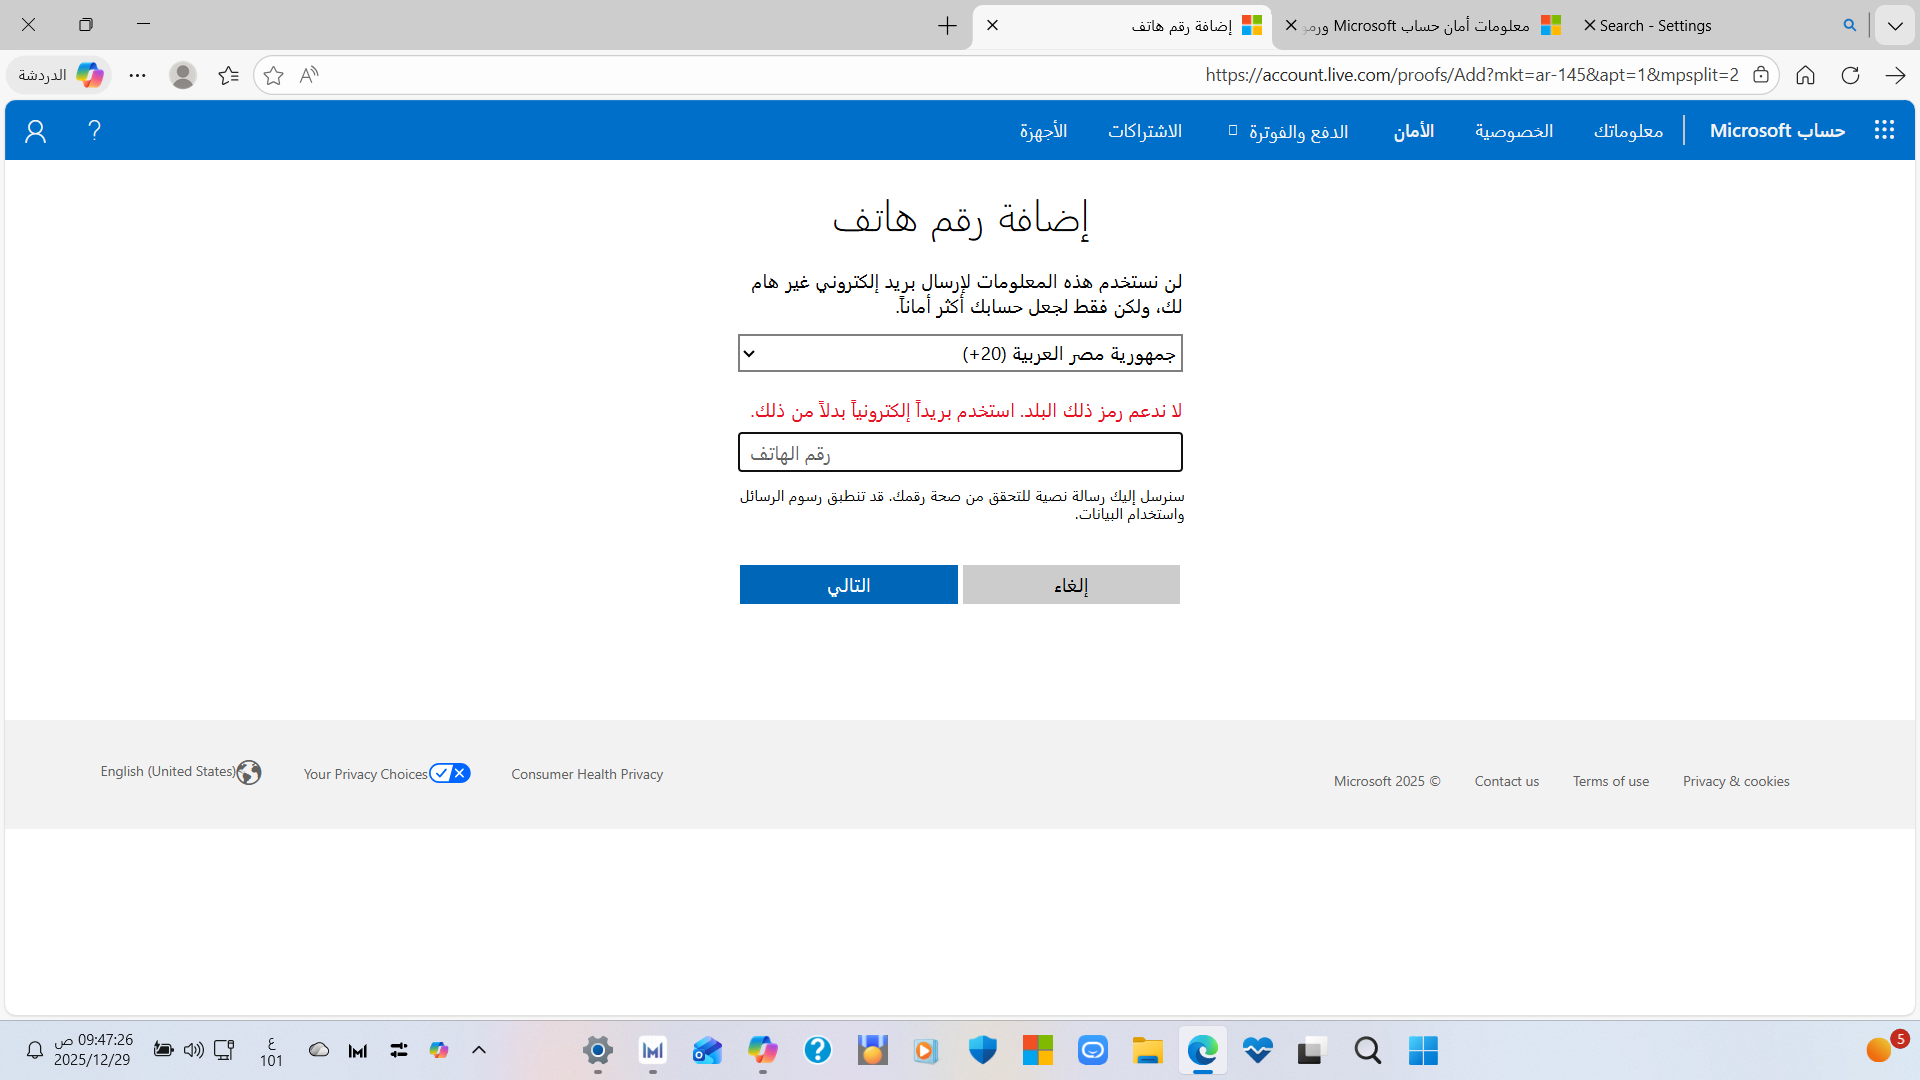Open the Consumer Health Privacy link

coord(587,774)
